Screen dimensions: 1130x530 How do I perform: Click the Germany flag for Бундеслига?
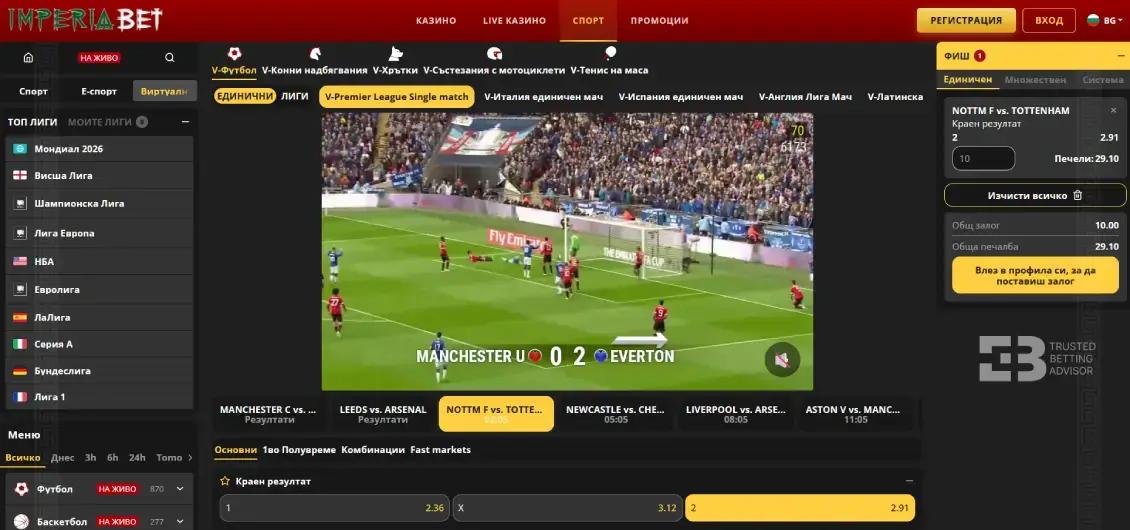pyautogui.click(x=20, y=371)
